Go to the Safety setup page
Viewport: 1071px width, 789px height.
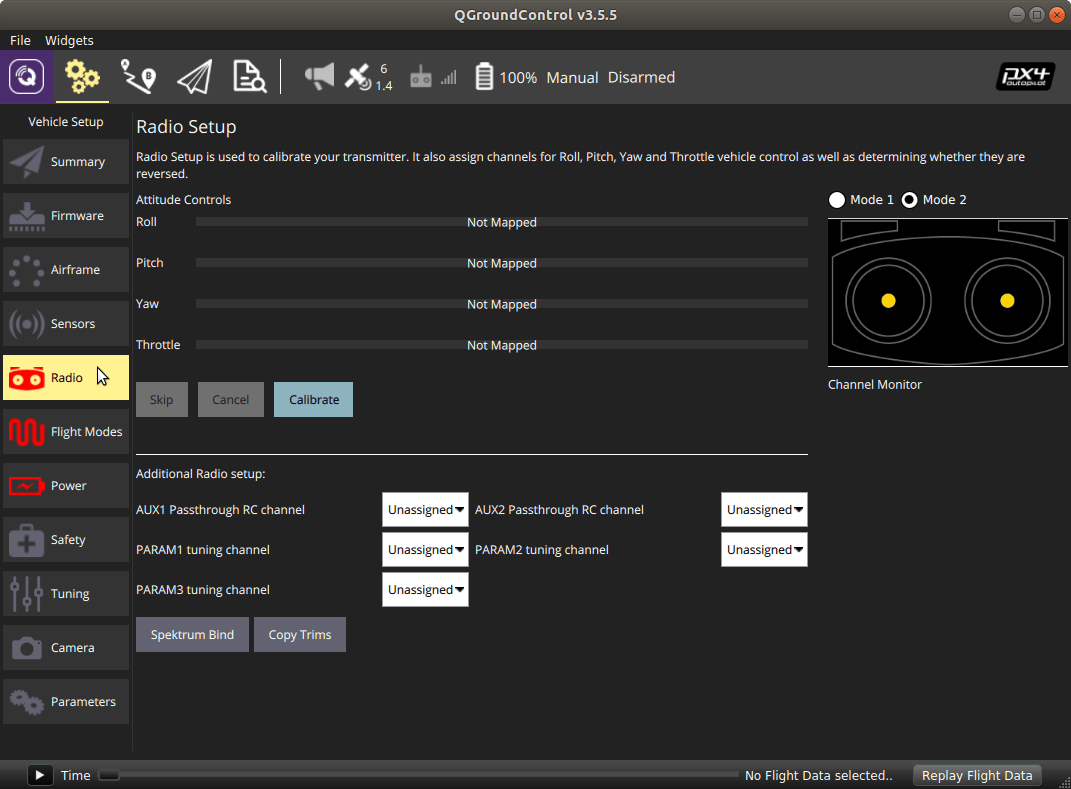[66, 540]
